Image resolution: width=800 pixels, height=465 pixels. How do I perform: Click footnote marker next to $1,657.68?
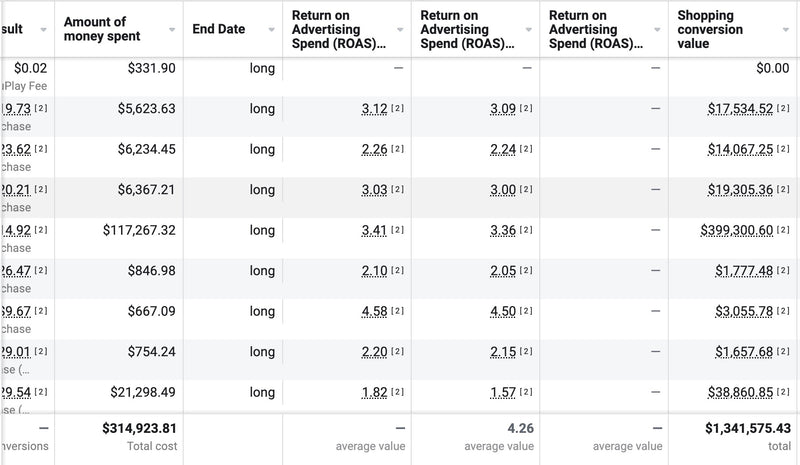coord(783,352)
